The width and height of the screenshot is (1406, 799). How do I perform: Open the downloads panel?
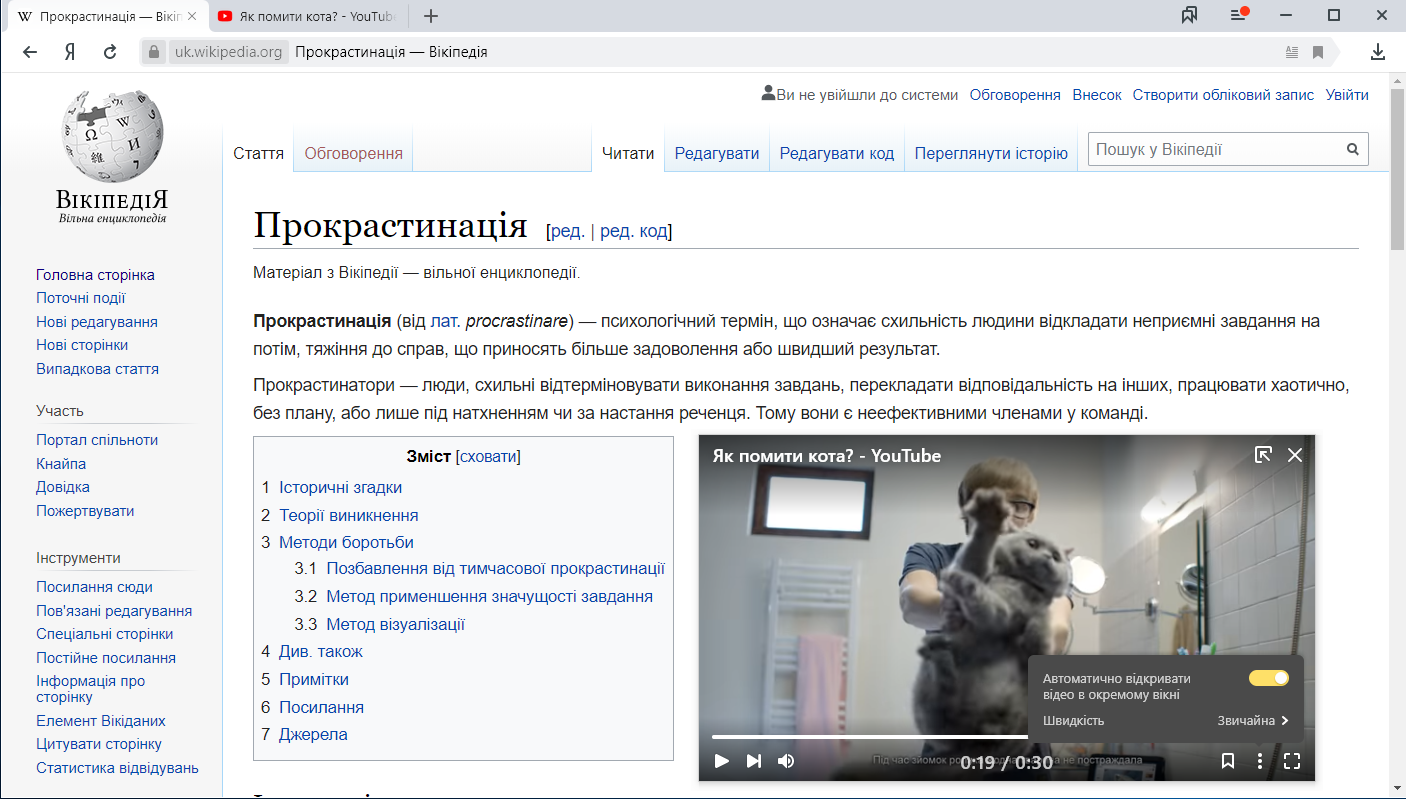(1378, 52)
